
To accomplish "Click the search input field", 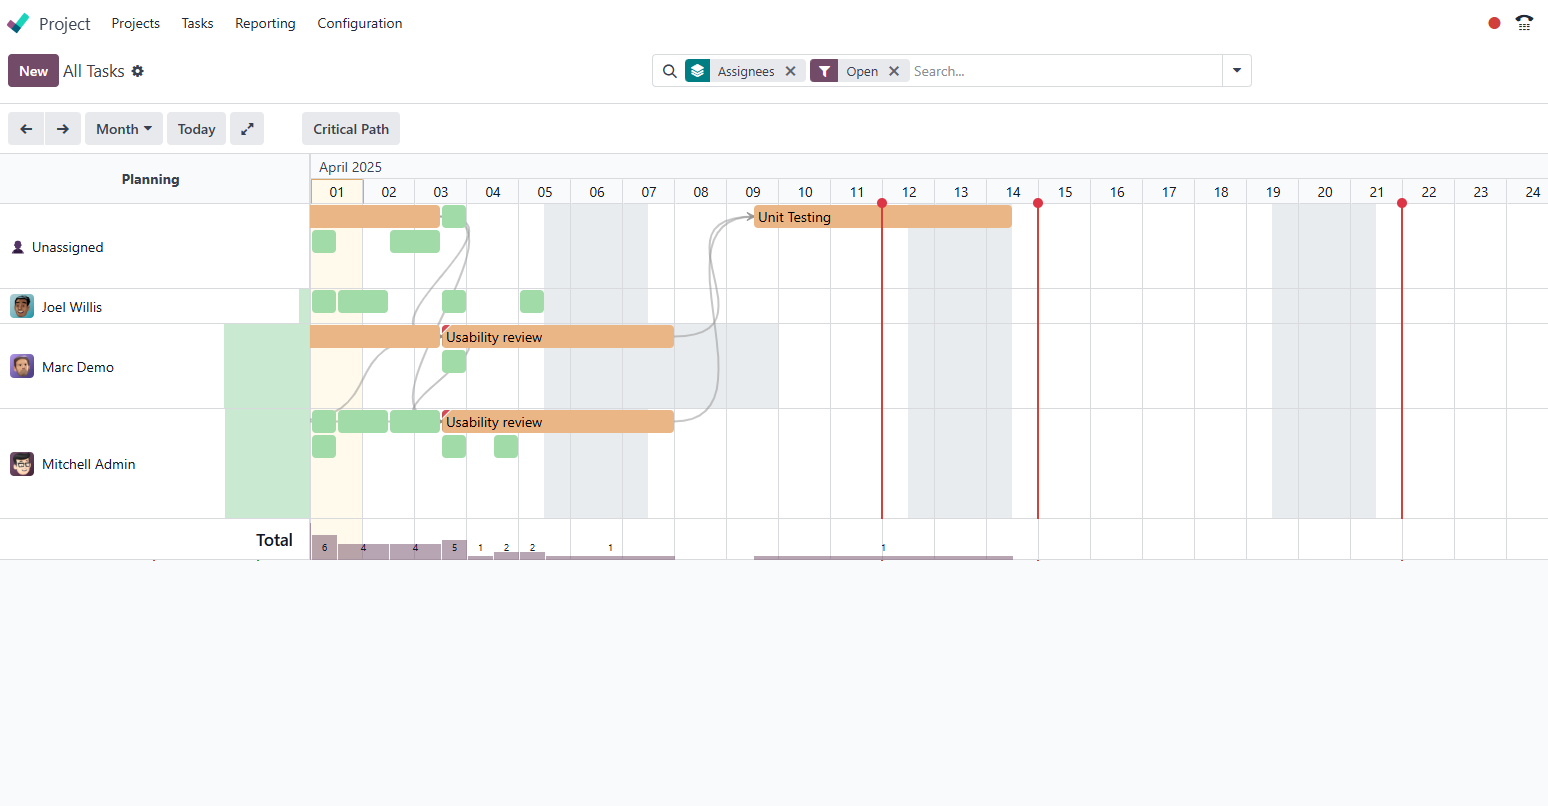I will click(x=1064, y=71).
